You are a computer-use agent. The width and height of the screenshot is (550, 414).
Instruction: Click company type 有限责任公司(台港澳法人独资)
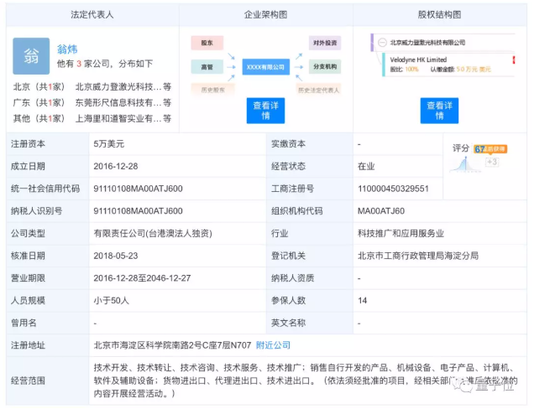point(153,233)
